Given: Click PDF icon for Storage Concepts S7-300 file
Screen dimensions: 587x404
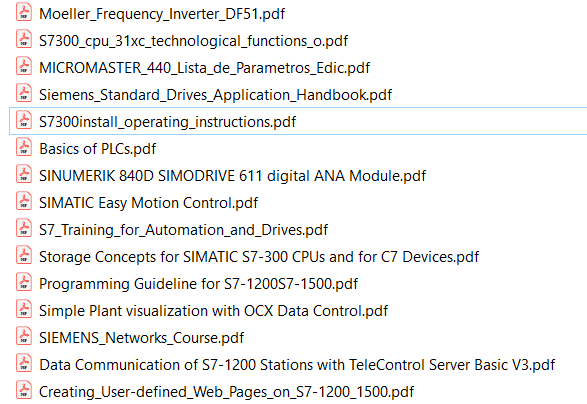Looking at the screenshot, I should pos(24,255).
